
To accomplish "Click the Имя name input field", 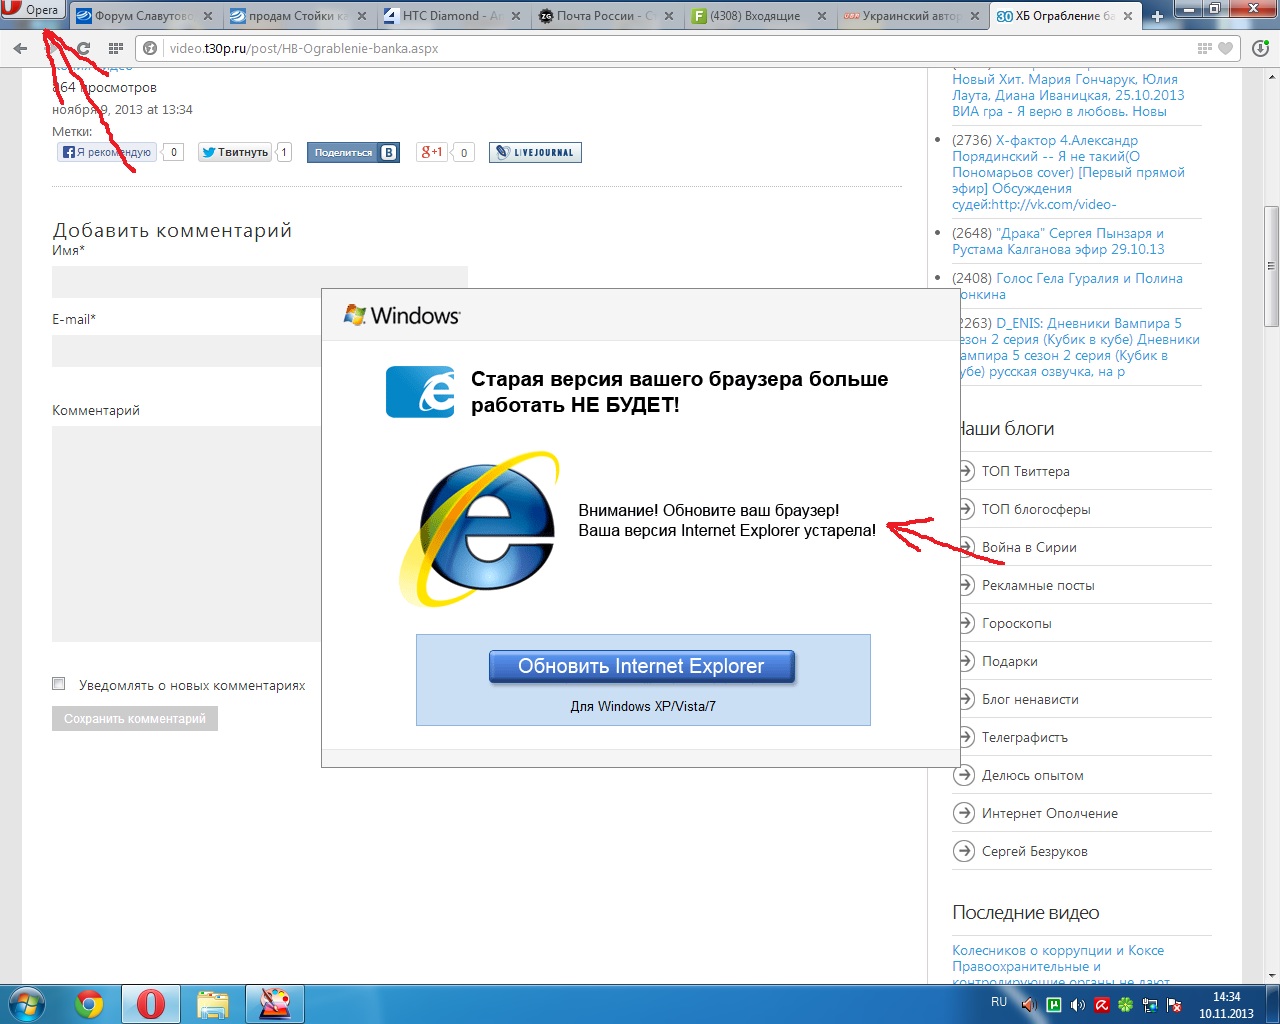I will pyautogui.click(x=260, y=282).
